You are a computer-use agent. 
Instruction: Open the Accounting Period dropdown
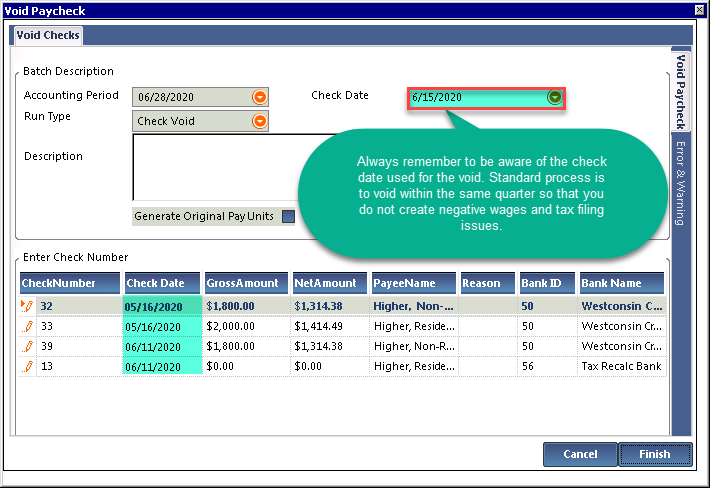click(260, 97)
